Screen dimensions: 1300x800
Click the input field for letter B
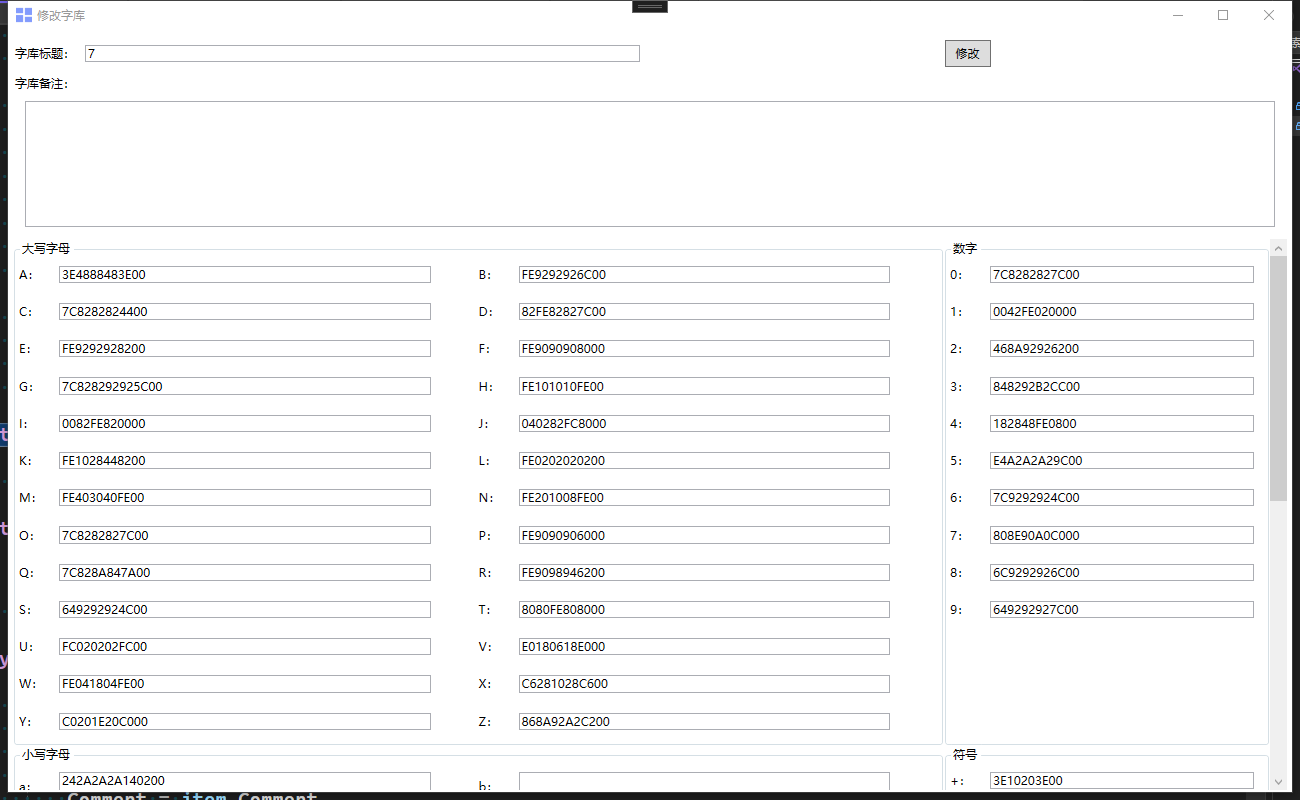click(704, 274)
